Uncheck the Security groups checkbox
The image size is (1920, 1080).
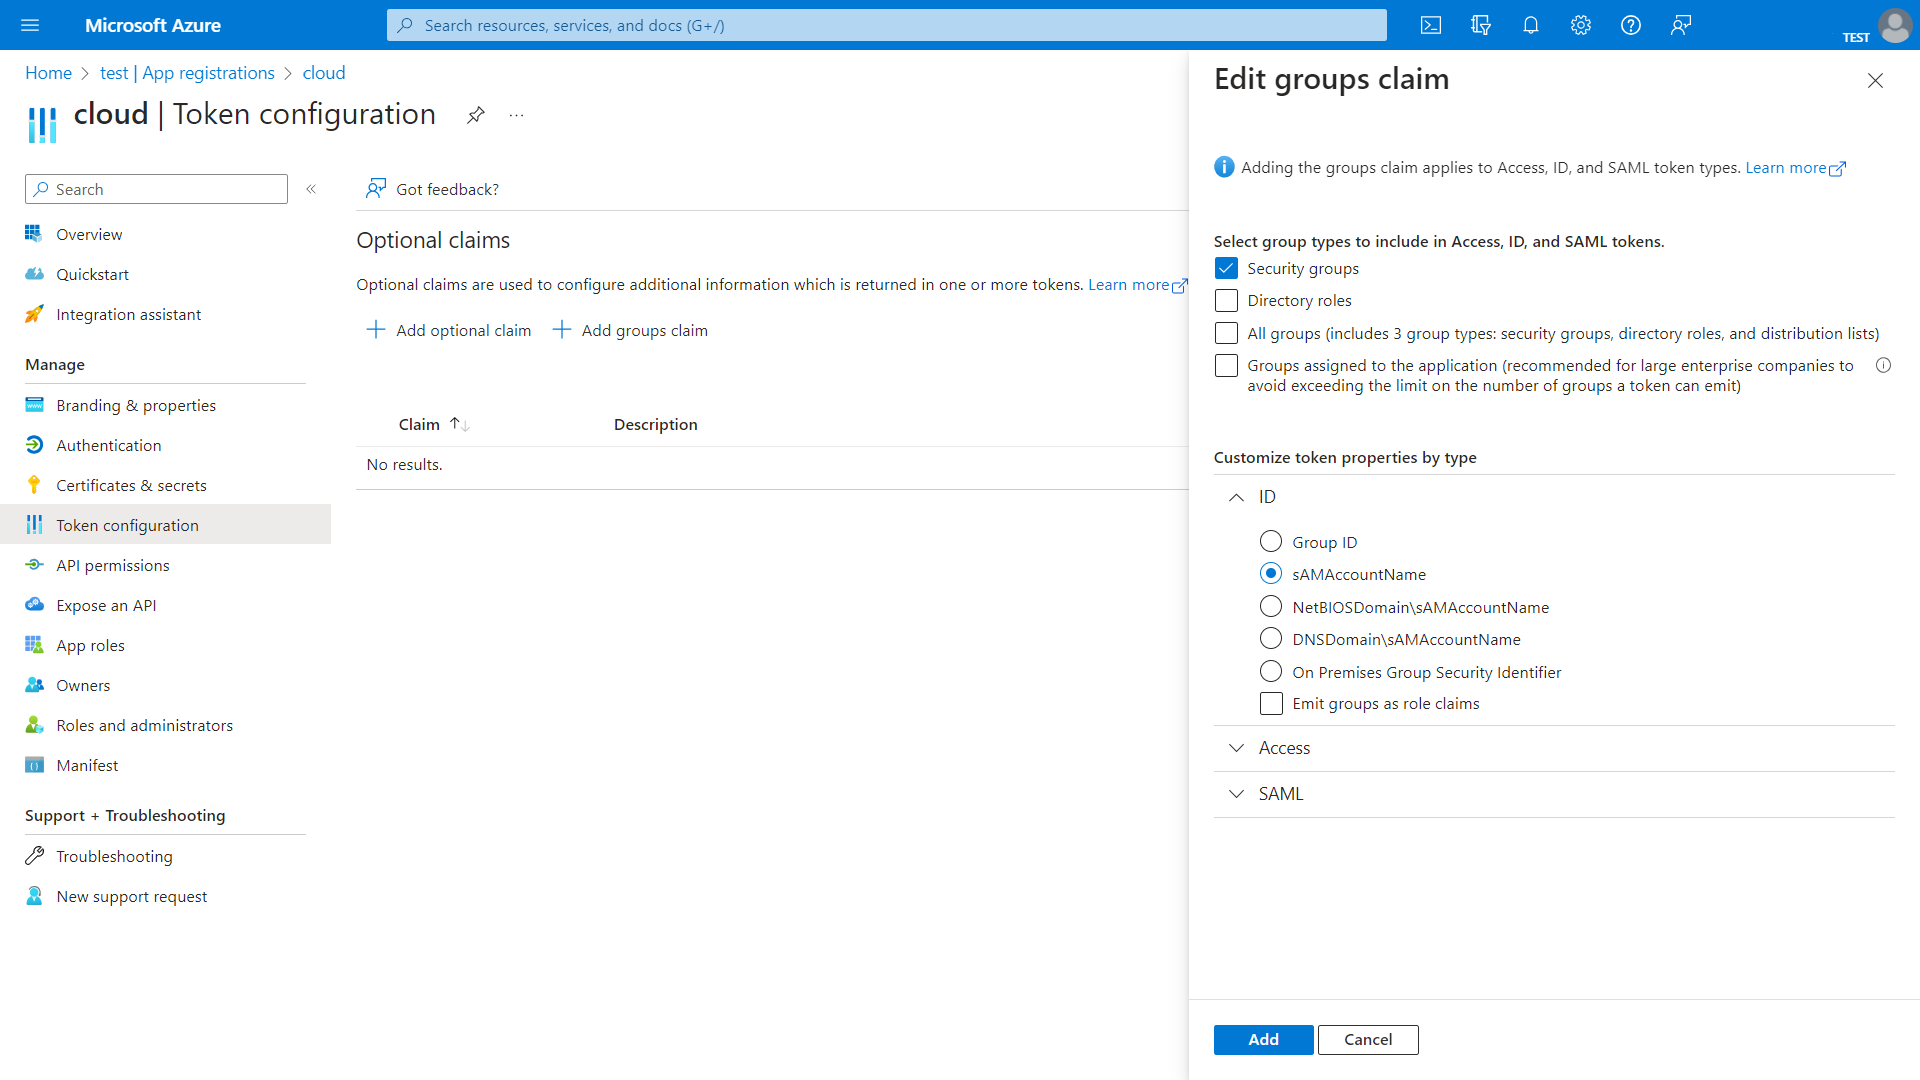click(x=1226, y=268)
